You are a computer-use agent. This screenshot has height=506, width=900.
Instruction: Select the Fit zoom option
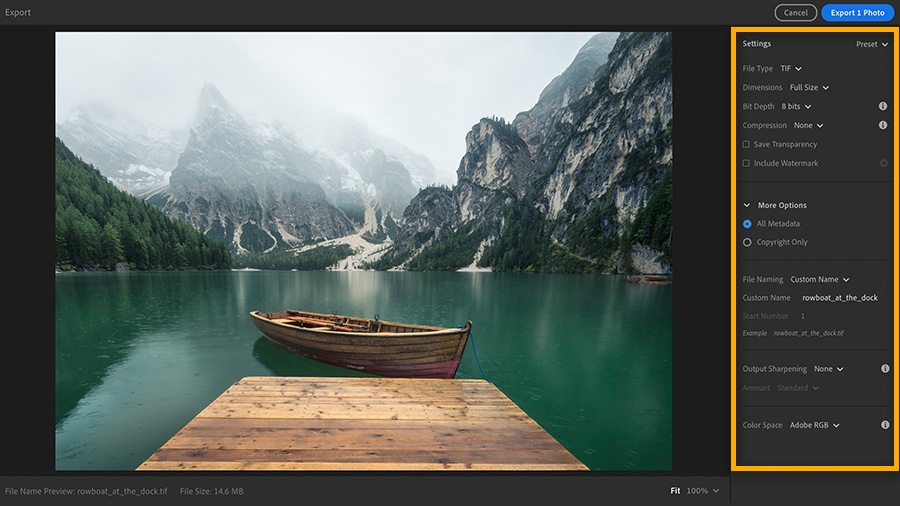675,491
